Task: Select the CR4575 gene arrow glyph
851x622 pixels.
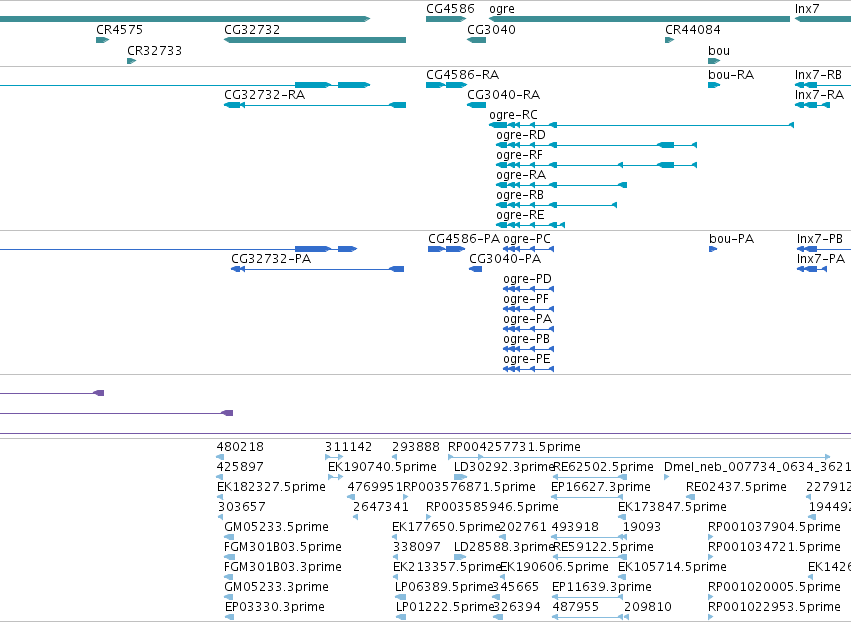Action: coord(103,40)
